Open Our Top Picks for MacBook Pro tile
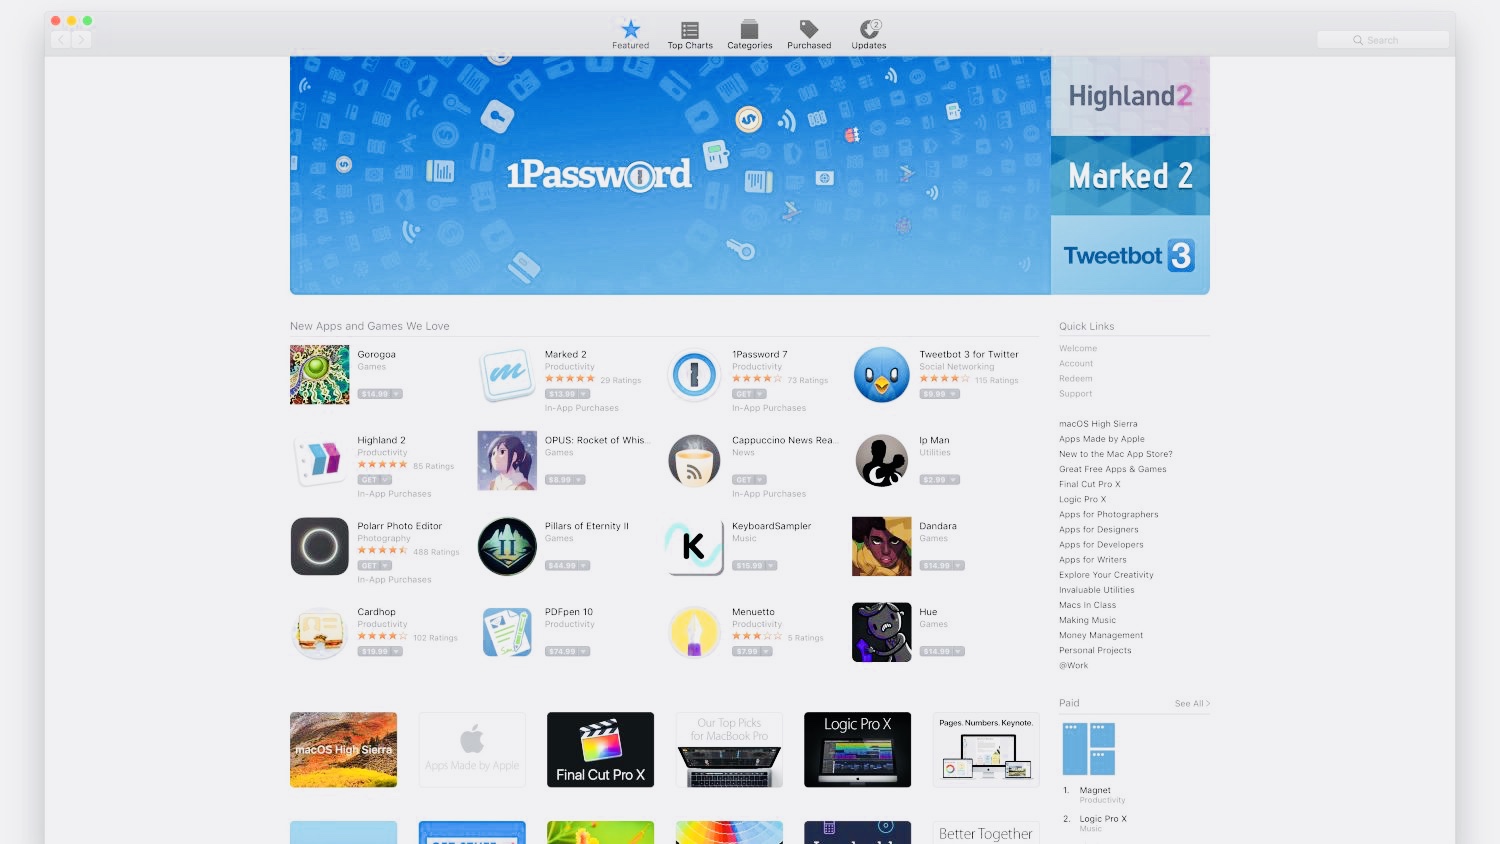The height and width of the screenshot is (844, 1500). pyautogui.click(x=729, y=750)
